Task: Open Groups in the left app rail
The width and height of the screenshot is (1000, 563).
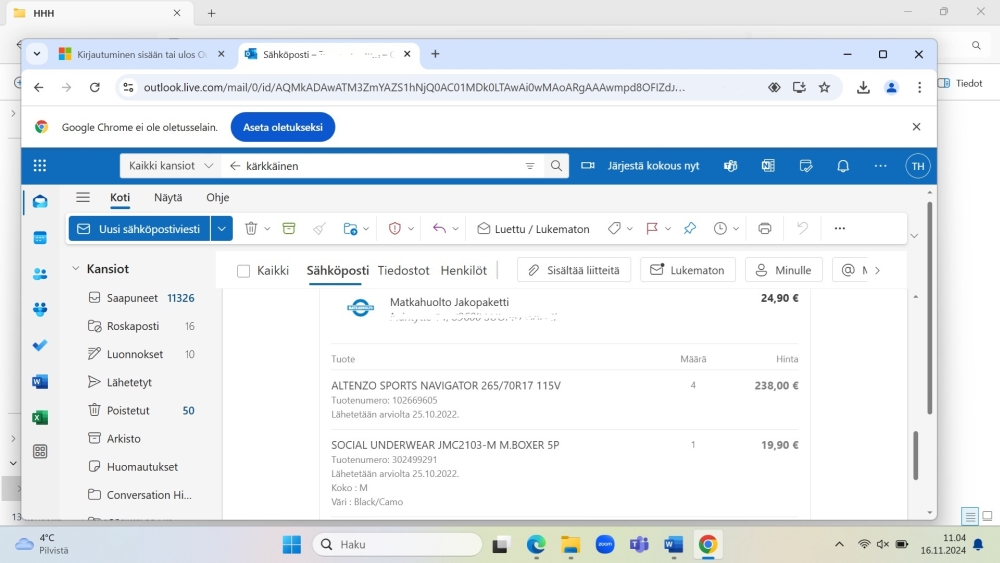Action: point(40,310)
